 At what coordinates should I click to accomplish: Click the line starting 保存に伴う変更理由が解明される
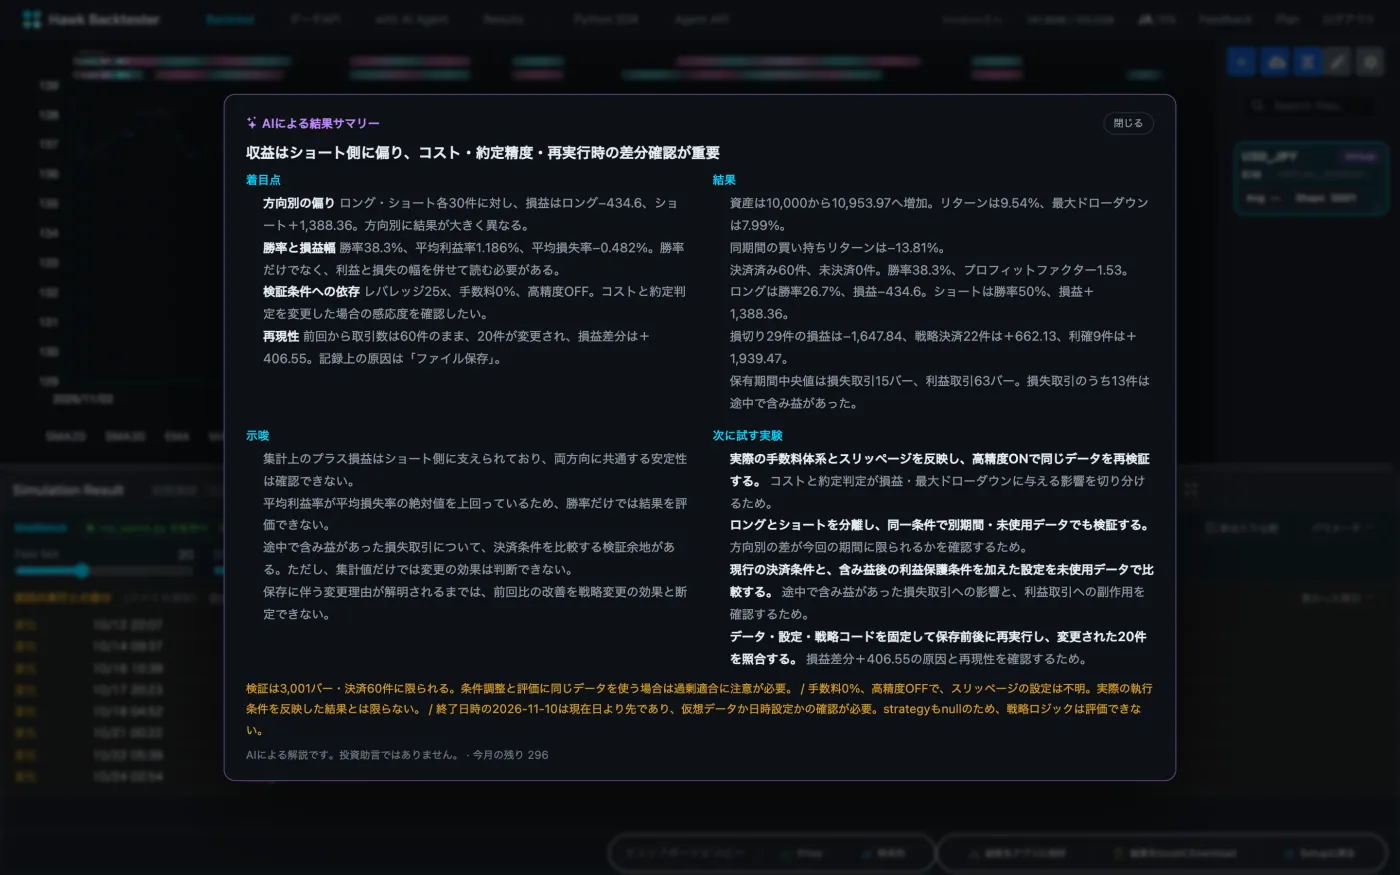[x=475, y=603]
